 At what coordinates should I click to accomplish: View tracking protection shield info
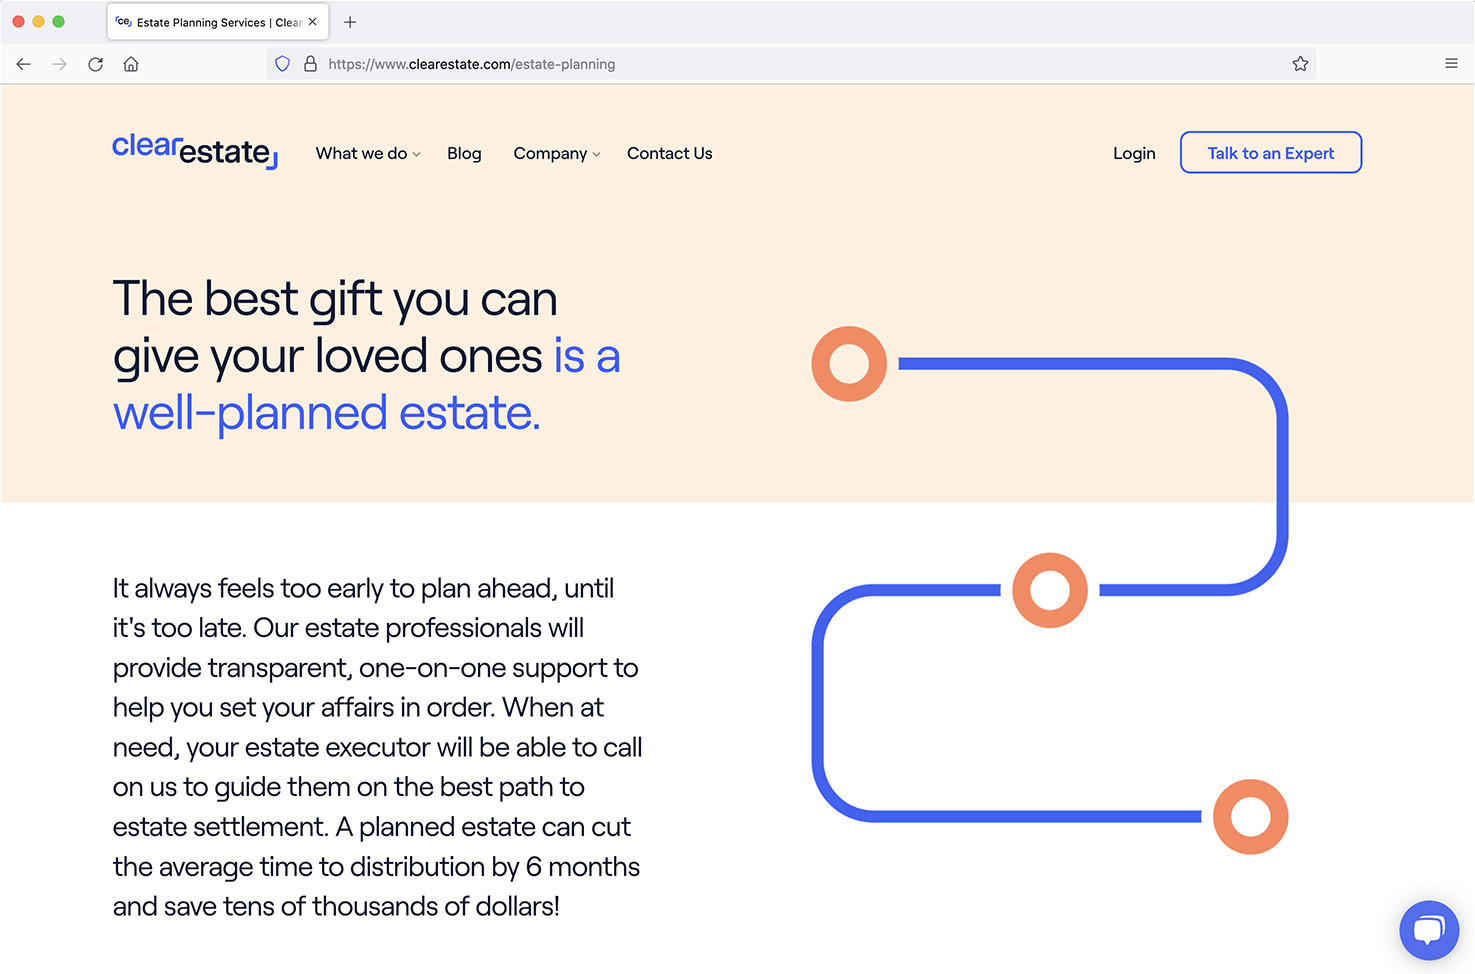283,64
